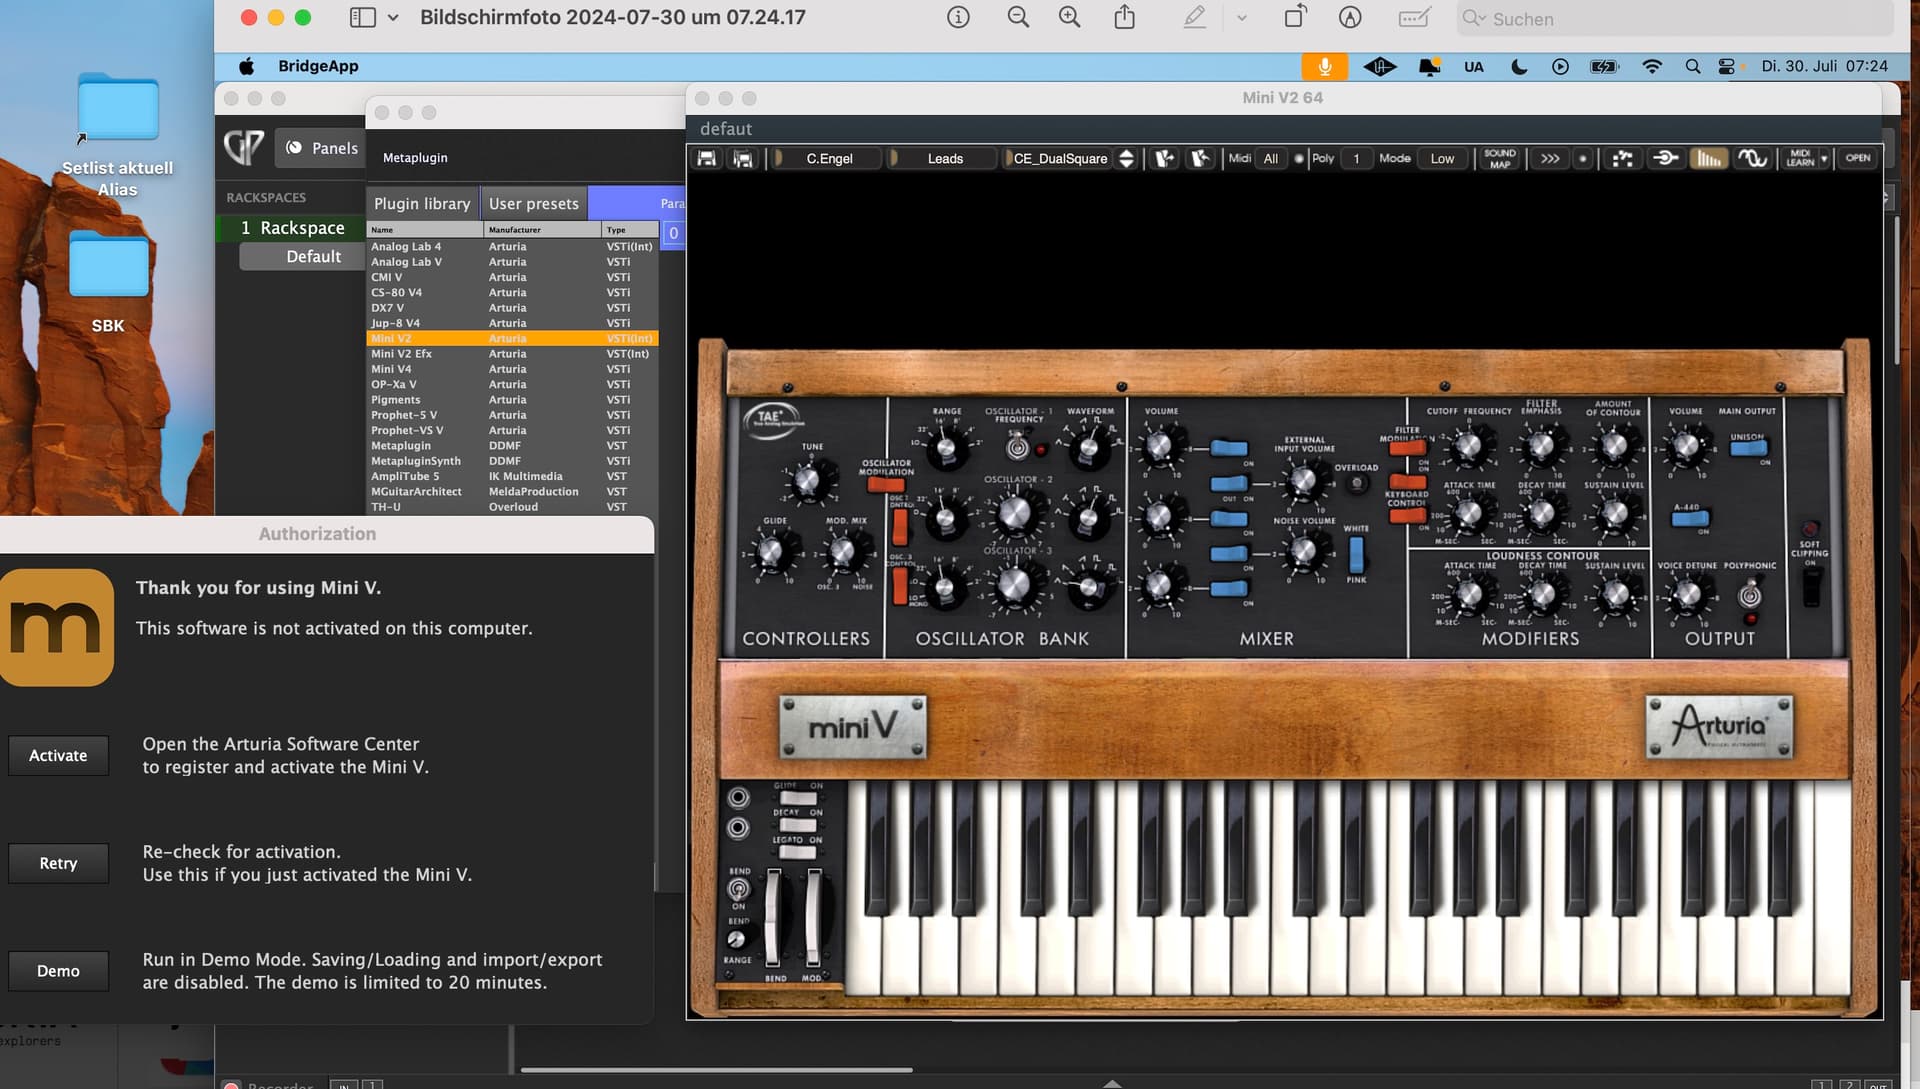
Task: Open the Mode Low dropdown
Action: pos(1442,158)
